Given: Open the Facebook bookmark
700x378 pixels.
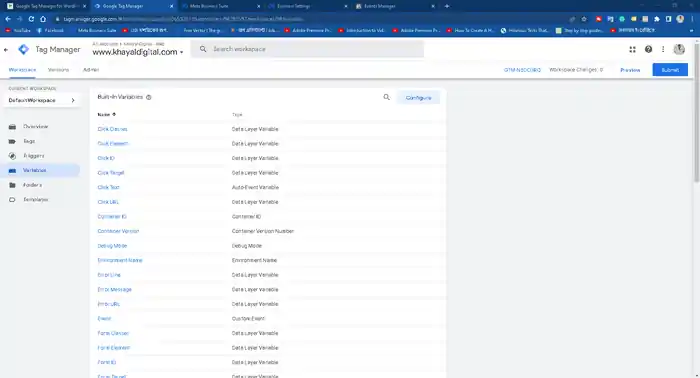Looking at the screenshot, I should click(50, 30).
